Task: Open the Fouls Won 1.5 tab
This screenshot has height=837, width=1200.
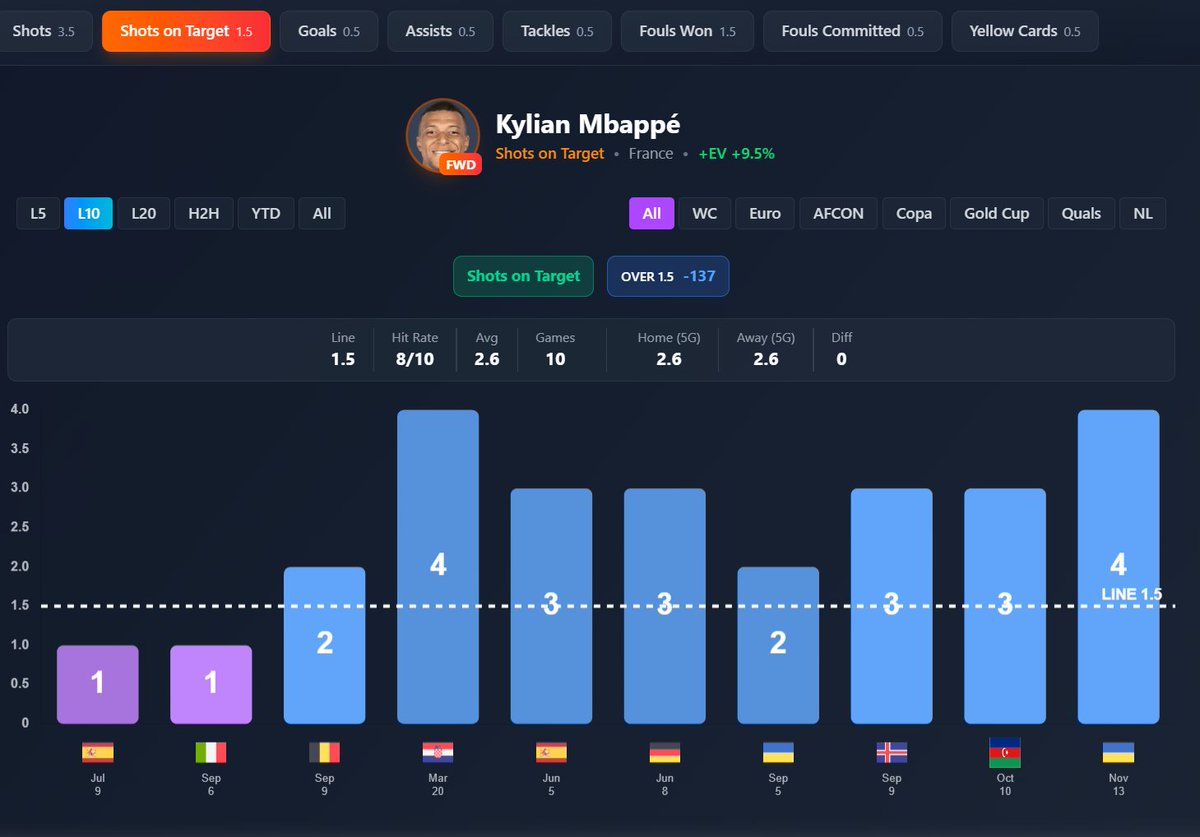Action: coord(687,31)
